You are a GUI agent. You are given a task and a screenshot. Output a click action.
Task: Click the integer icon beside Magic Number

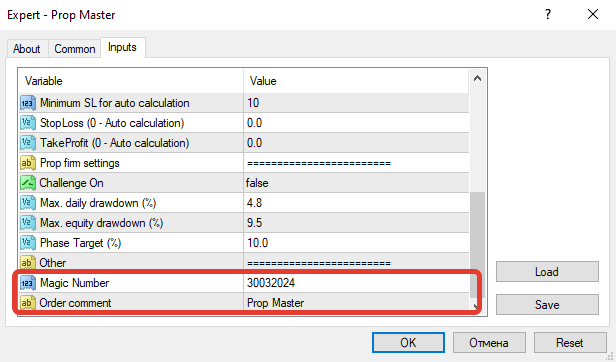point(28,283)
